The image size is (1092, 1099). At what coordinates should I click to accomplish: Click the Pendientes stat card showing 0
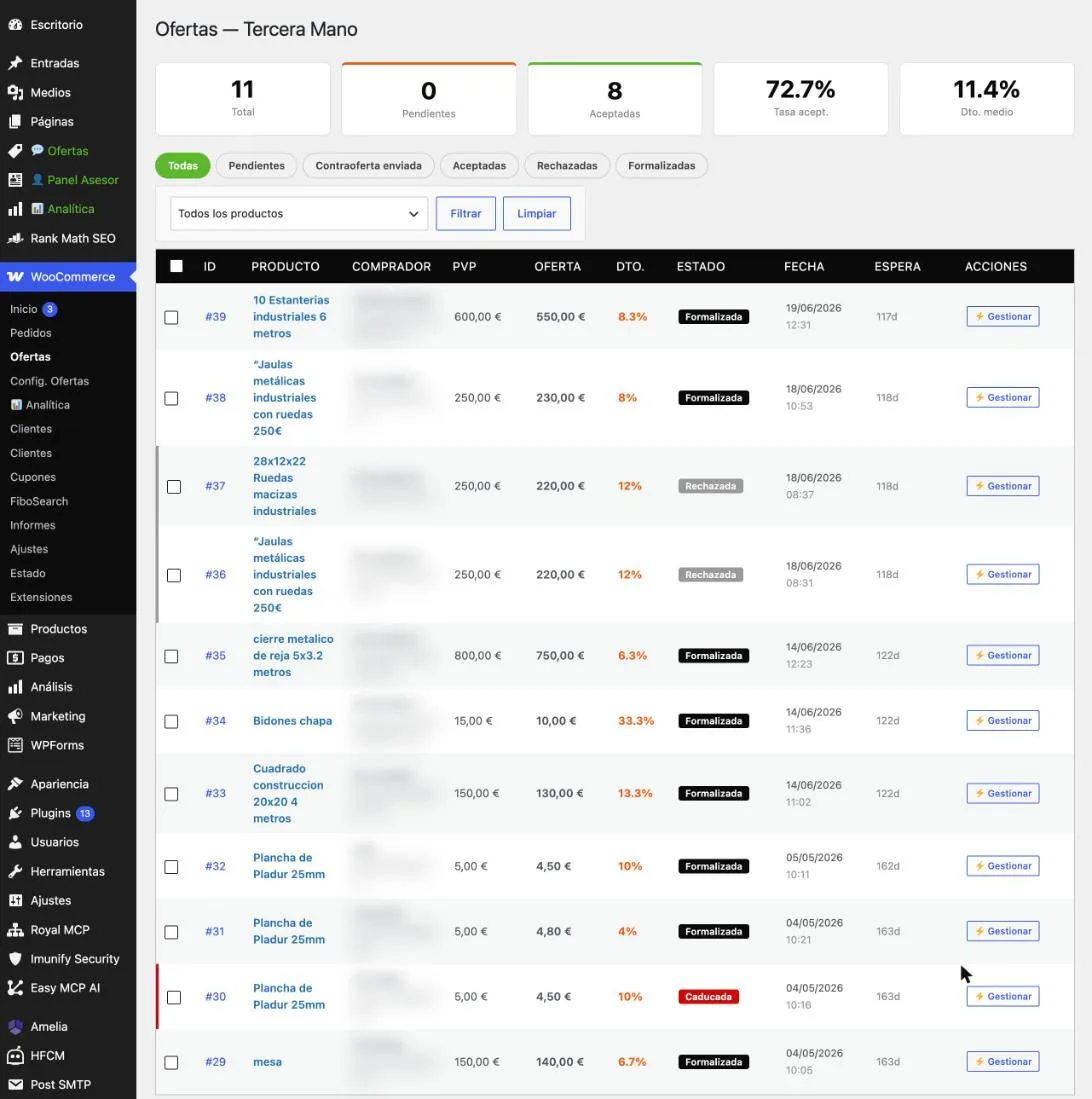(429, 99)
